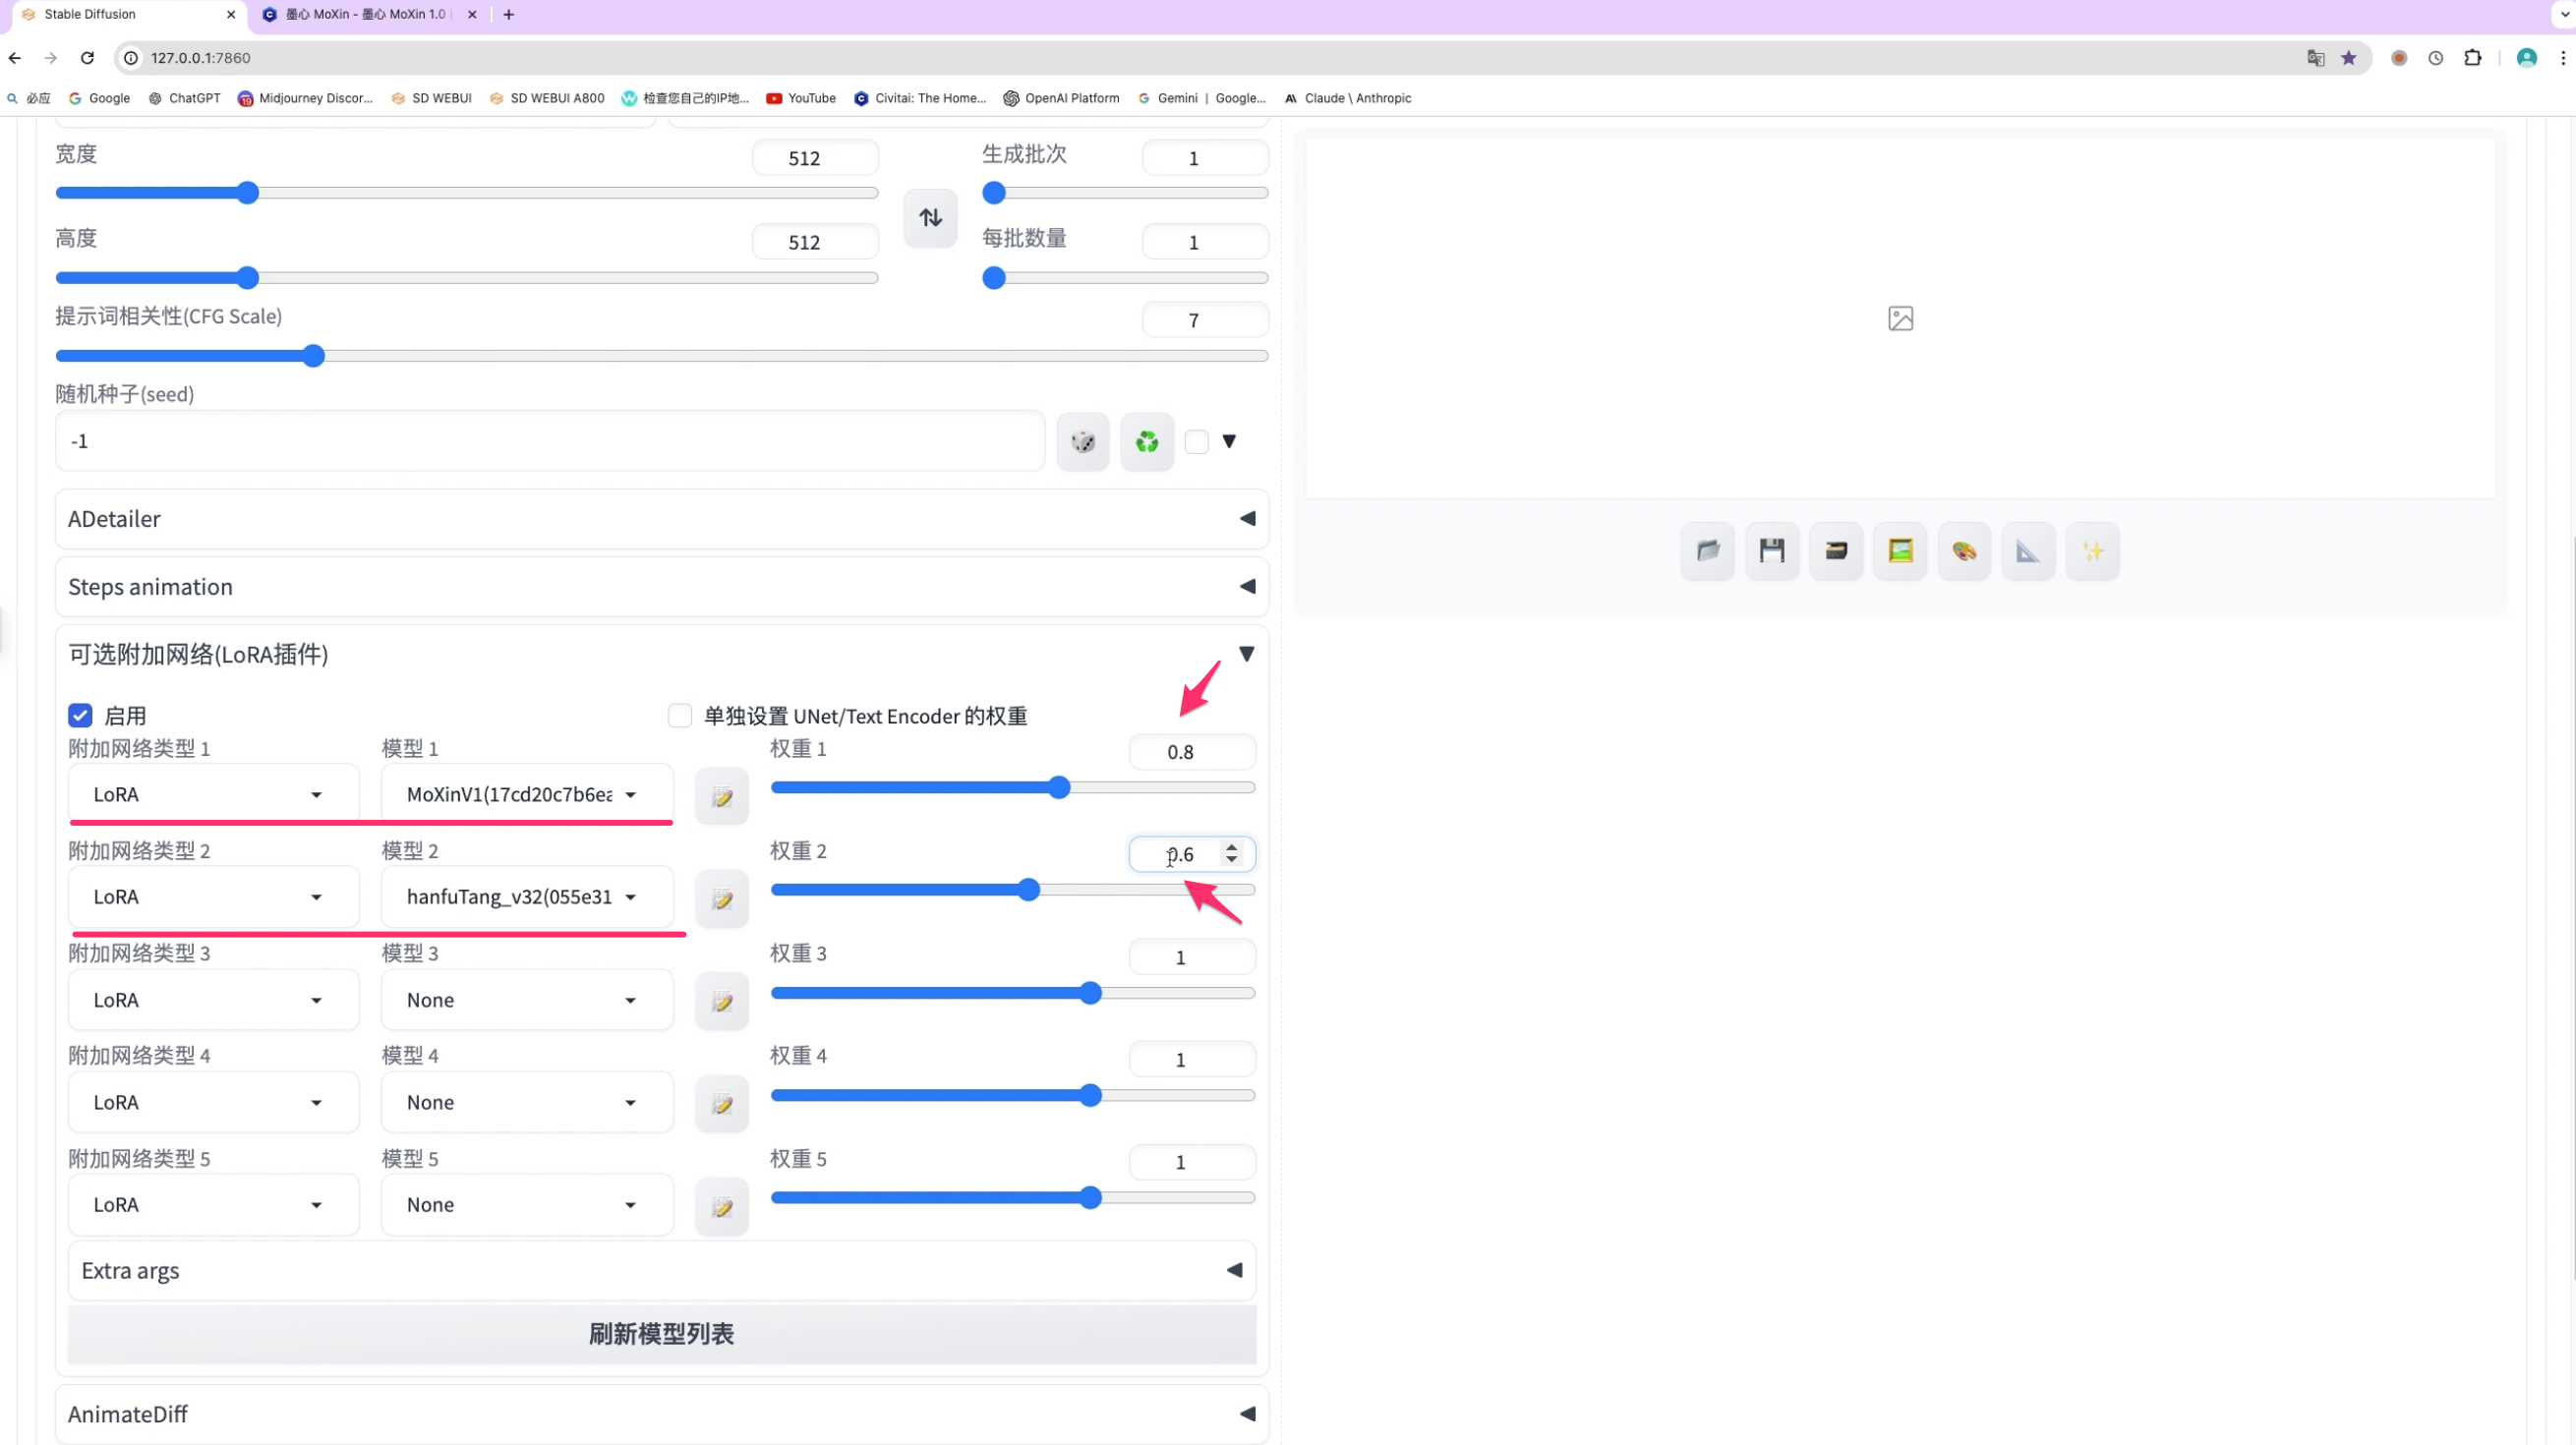The width and height of the screenshot is (2576, 1445).
Task: Click the empty image placeholder icon
Action: click(x=1900, y=318)
